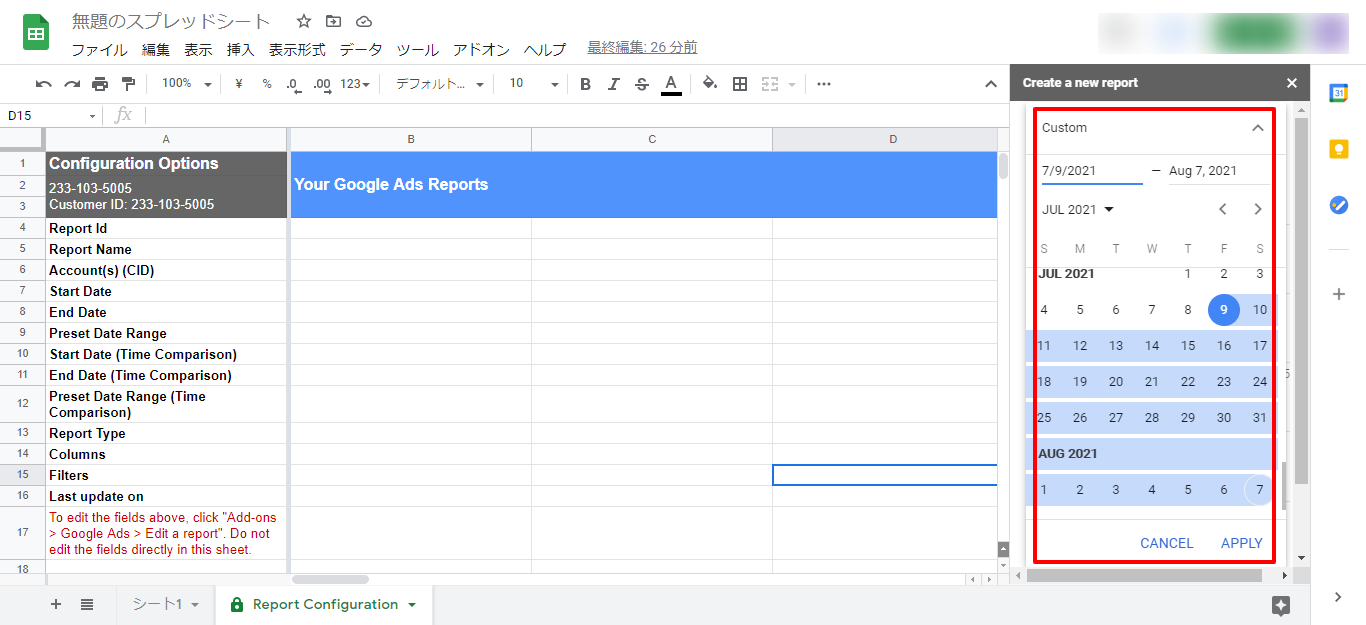
Task: Close the Create a new report panel
Action: [x=1292, y=83]
